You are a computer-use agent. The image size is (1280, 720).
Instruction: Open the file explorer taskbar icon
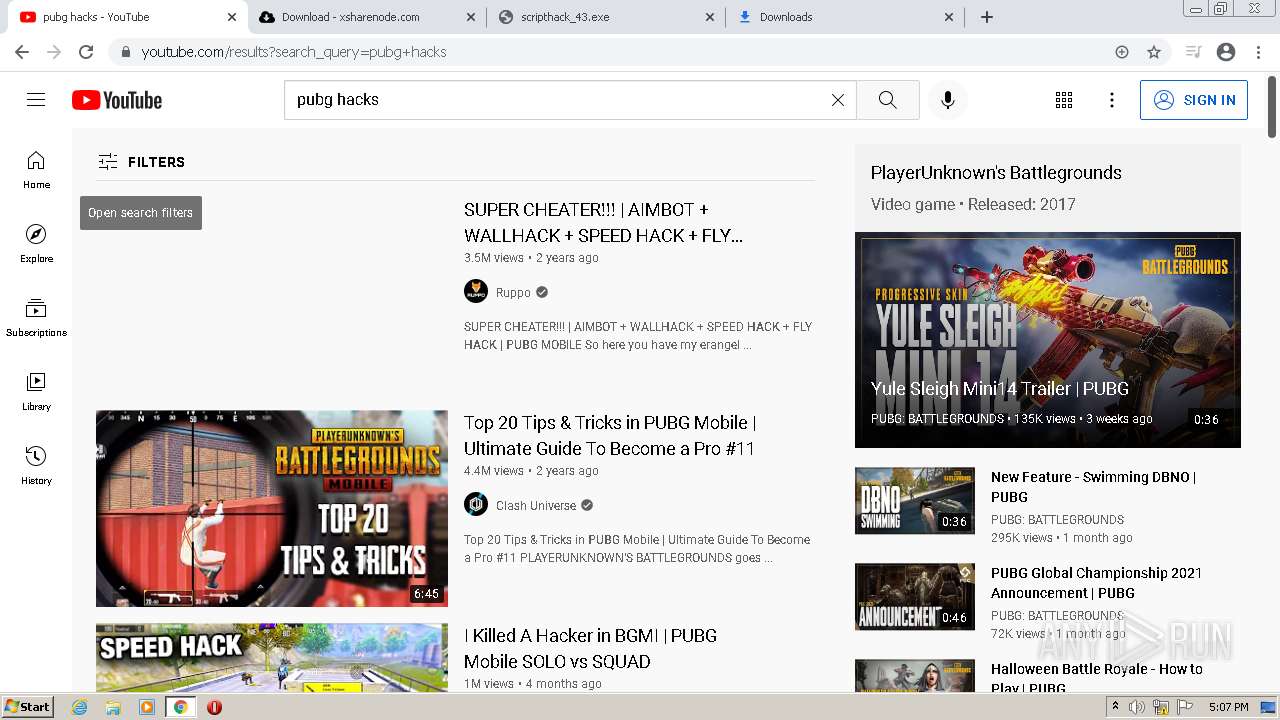click(x=113, y=707)
